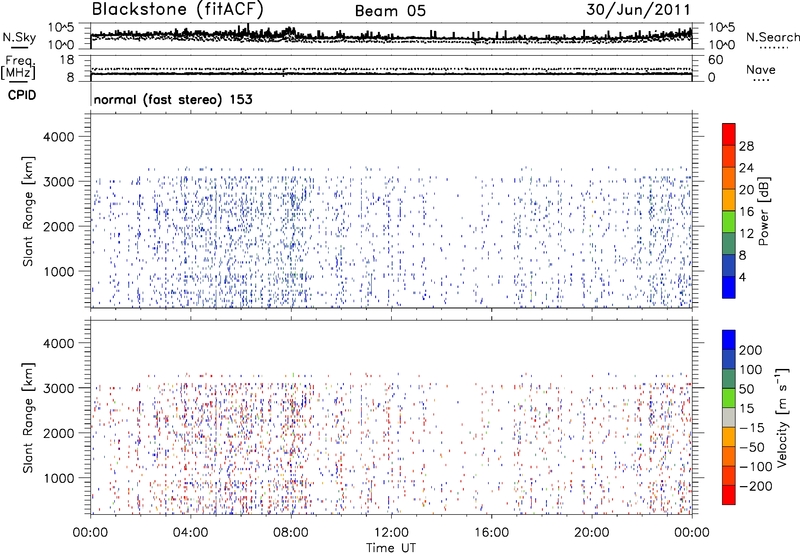This screenshot has width=800, height=554.
Task: Click the date '30/Jun/2011'
Action: click(x=638, y=9)
